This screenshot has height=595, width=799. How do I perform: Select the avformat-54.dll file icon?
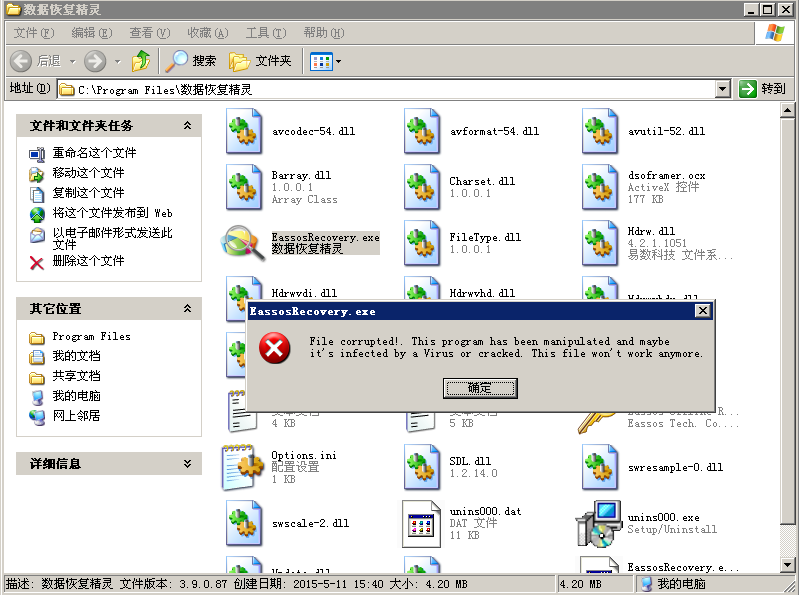point(422,131)
